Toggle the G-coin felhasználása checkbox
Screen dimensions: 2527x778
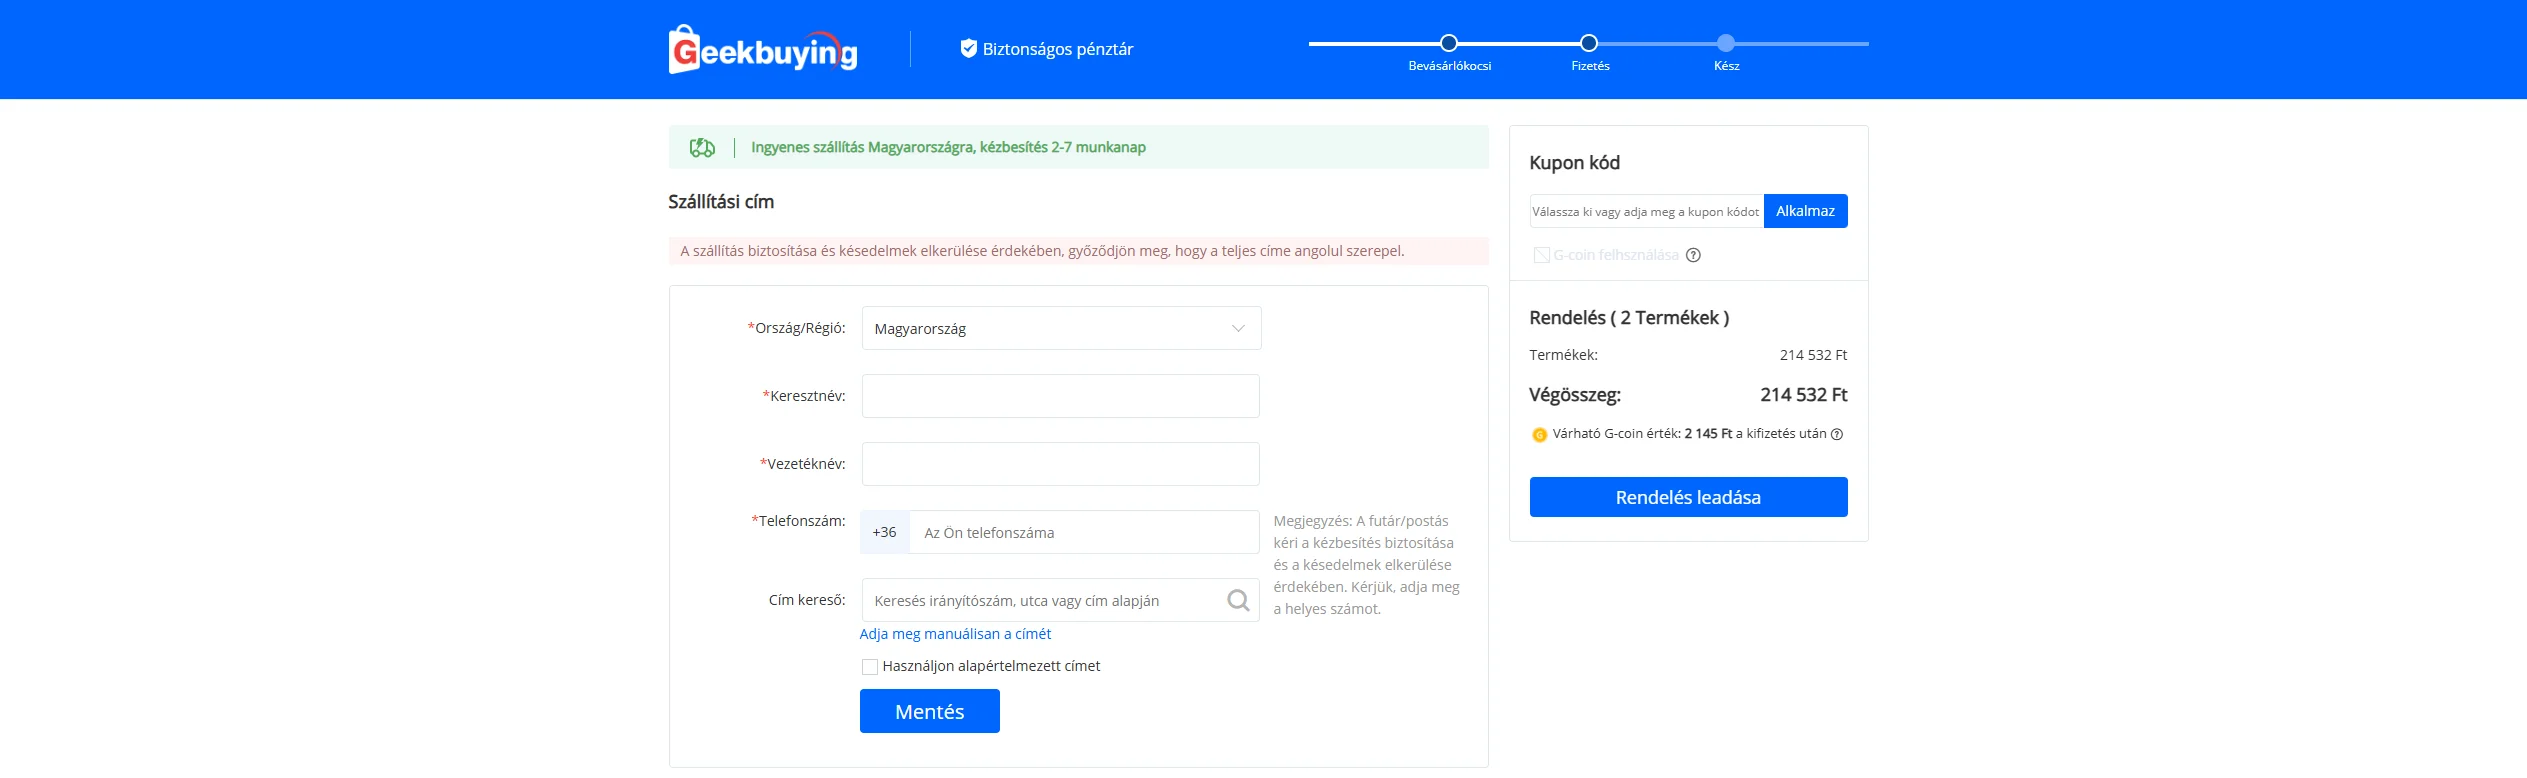1541,255
